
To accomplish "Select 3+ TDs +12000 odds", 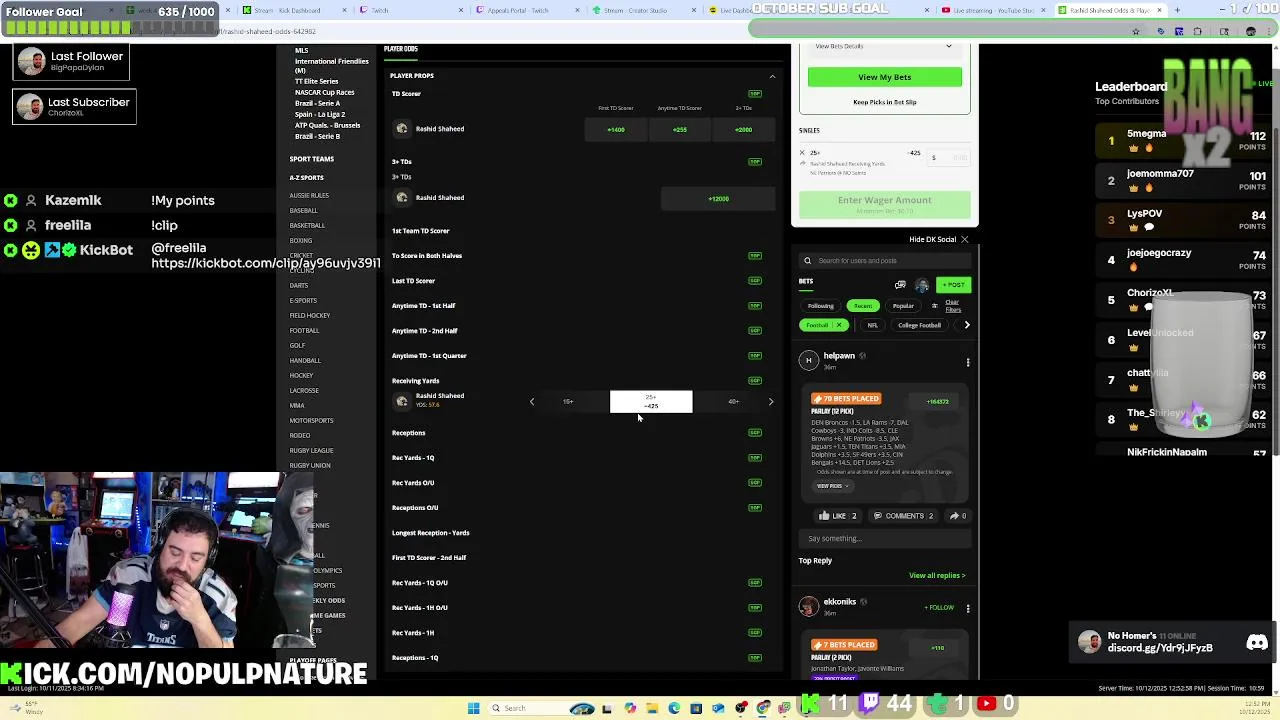I will (718, 198).
